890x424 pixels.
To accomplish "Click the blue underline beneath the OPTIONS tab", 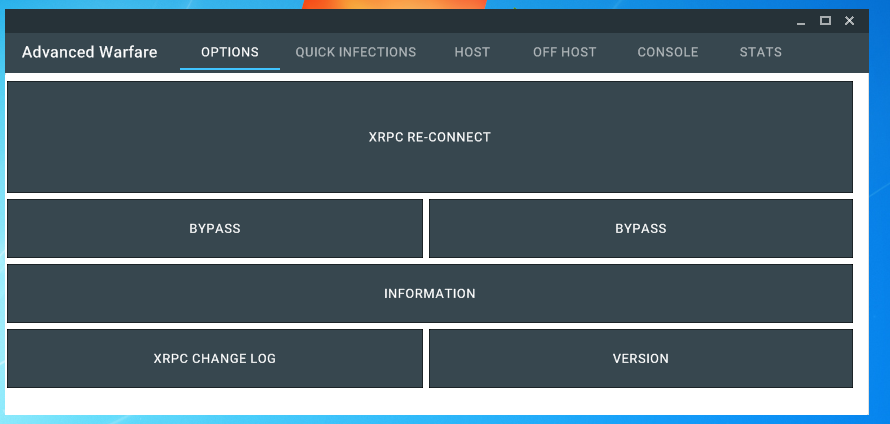I will point(230,69).
